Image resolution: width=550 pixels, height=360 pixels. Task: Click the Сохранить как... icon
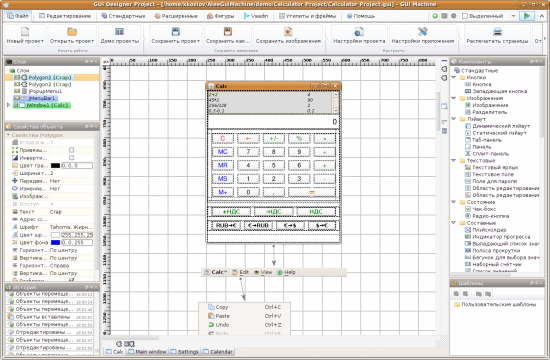(228, 32)
